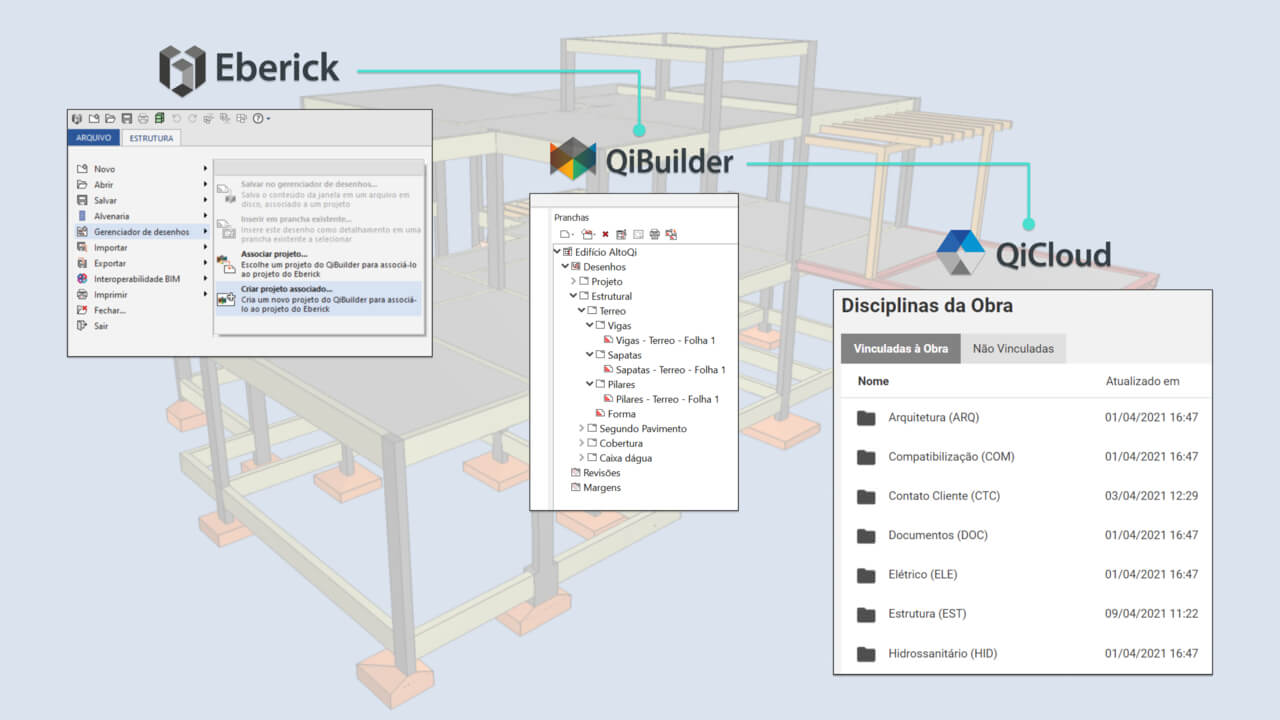The image size is (1280, 720).
Task: Select the Forma sheet in the tree
Action: (615, 414)
